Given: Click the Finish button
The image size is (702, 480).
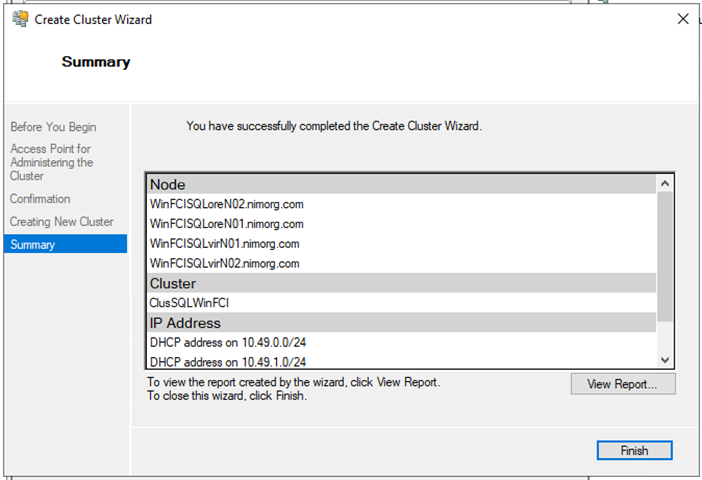Looking at the screenshot, I should tap(634, 450).
